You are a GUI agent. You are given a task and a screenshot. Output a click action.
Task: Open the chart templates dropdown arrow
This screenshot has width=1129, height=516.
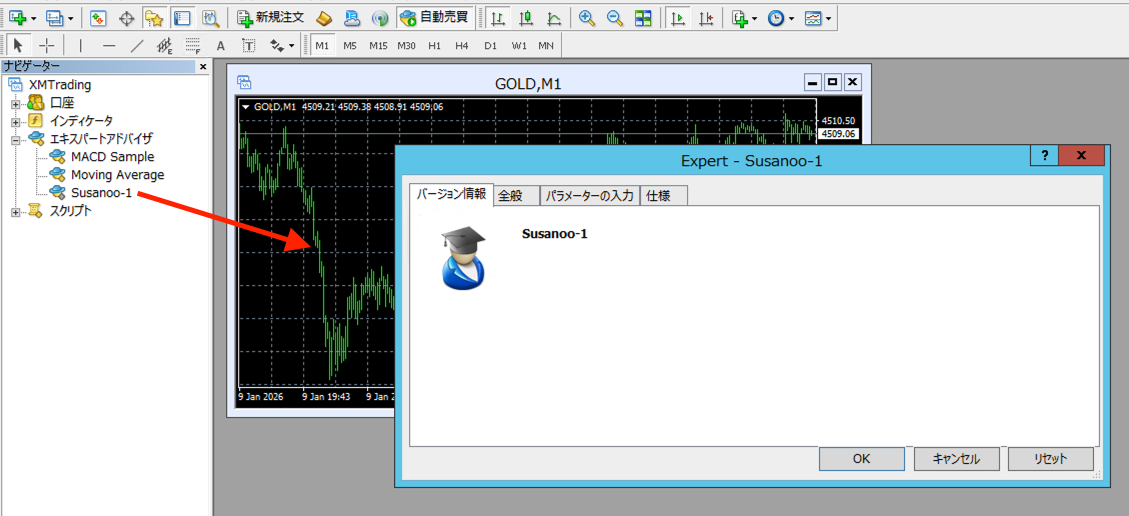[828, 18]
